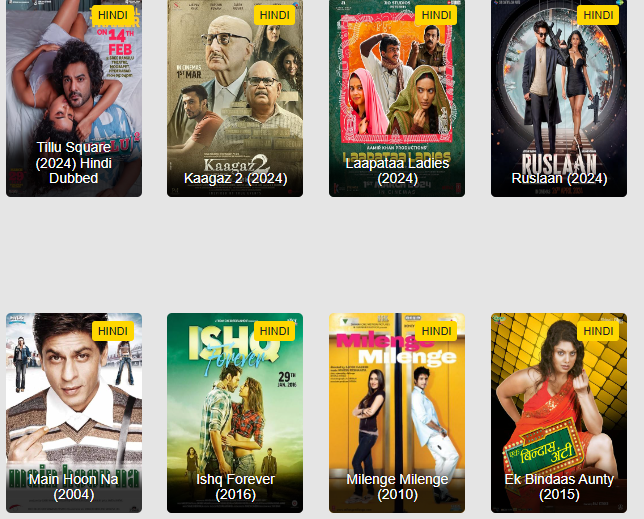Open the Milenge Milenge movie poster
Viewport: 644px width, 519px height.
click(397, 413)
